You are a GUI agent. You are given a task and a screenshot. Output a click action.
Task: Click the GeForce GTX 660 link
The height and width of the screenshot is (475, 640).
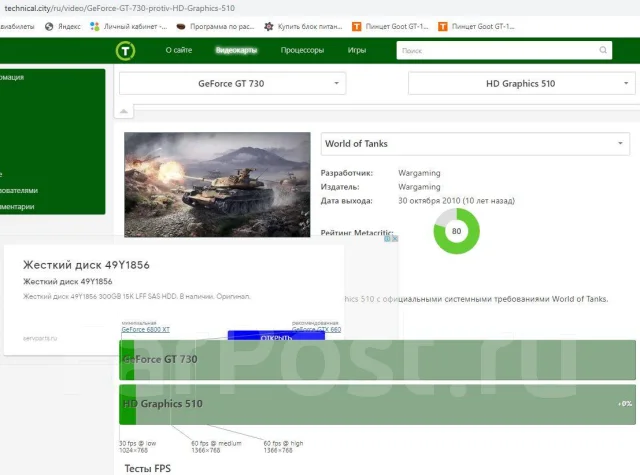[316, 329]
